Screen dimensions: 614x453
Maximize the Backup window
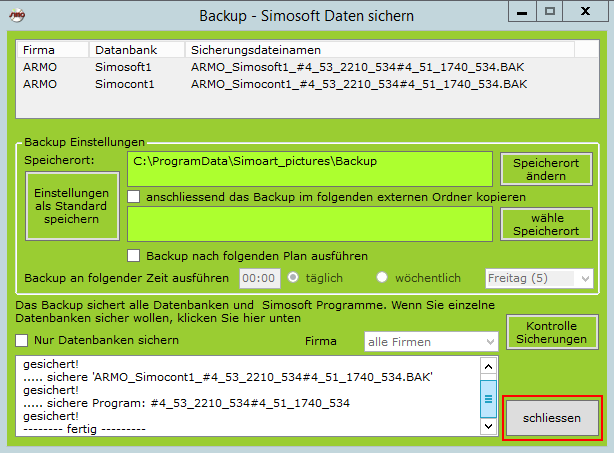(549, 11)
